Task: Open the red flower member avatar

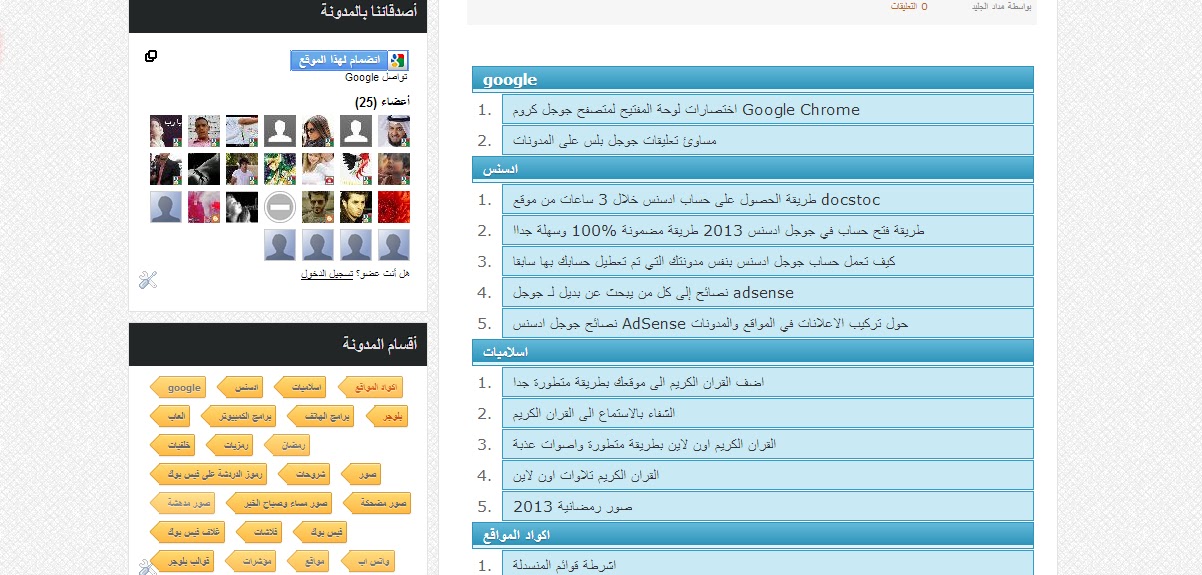Action: [x=394, y=208]
